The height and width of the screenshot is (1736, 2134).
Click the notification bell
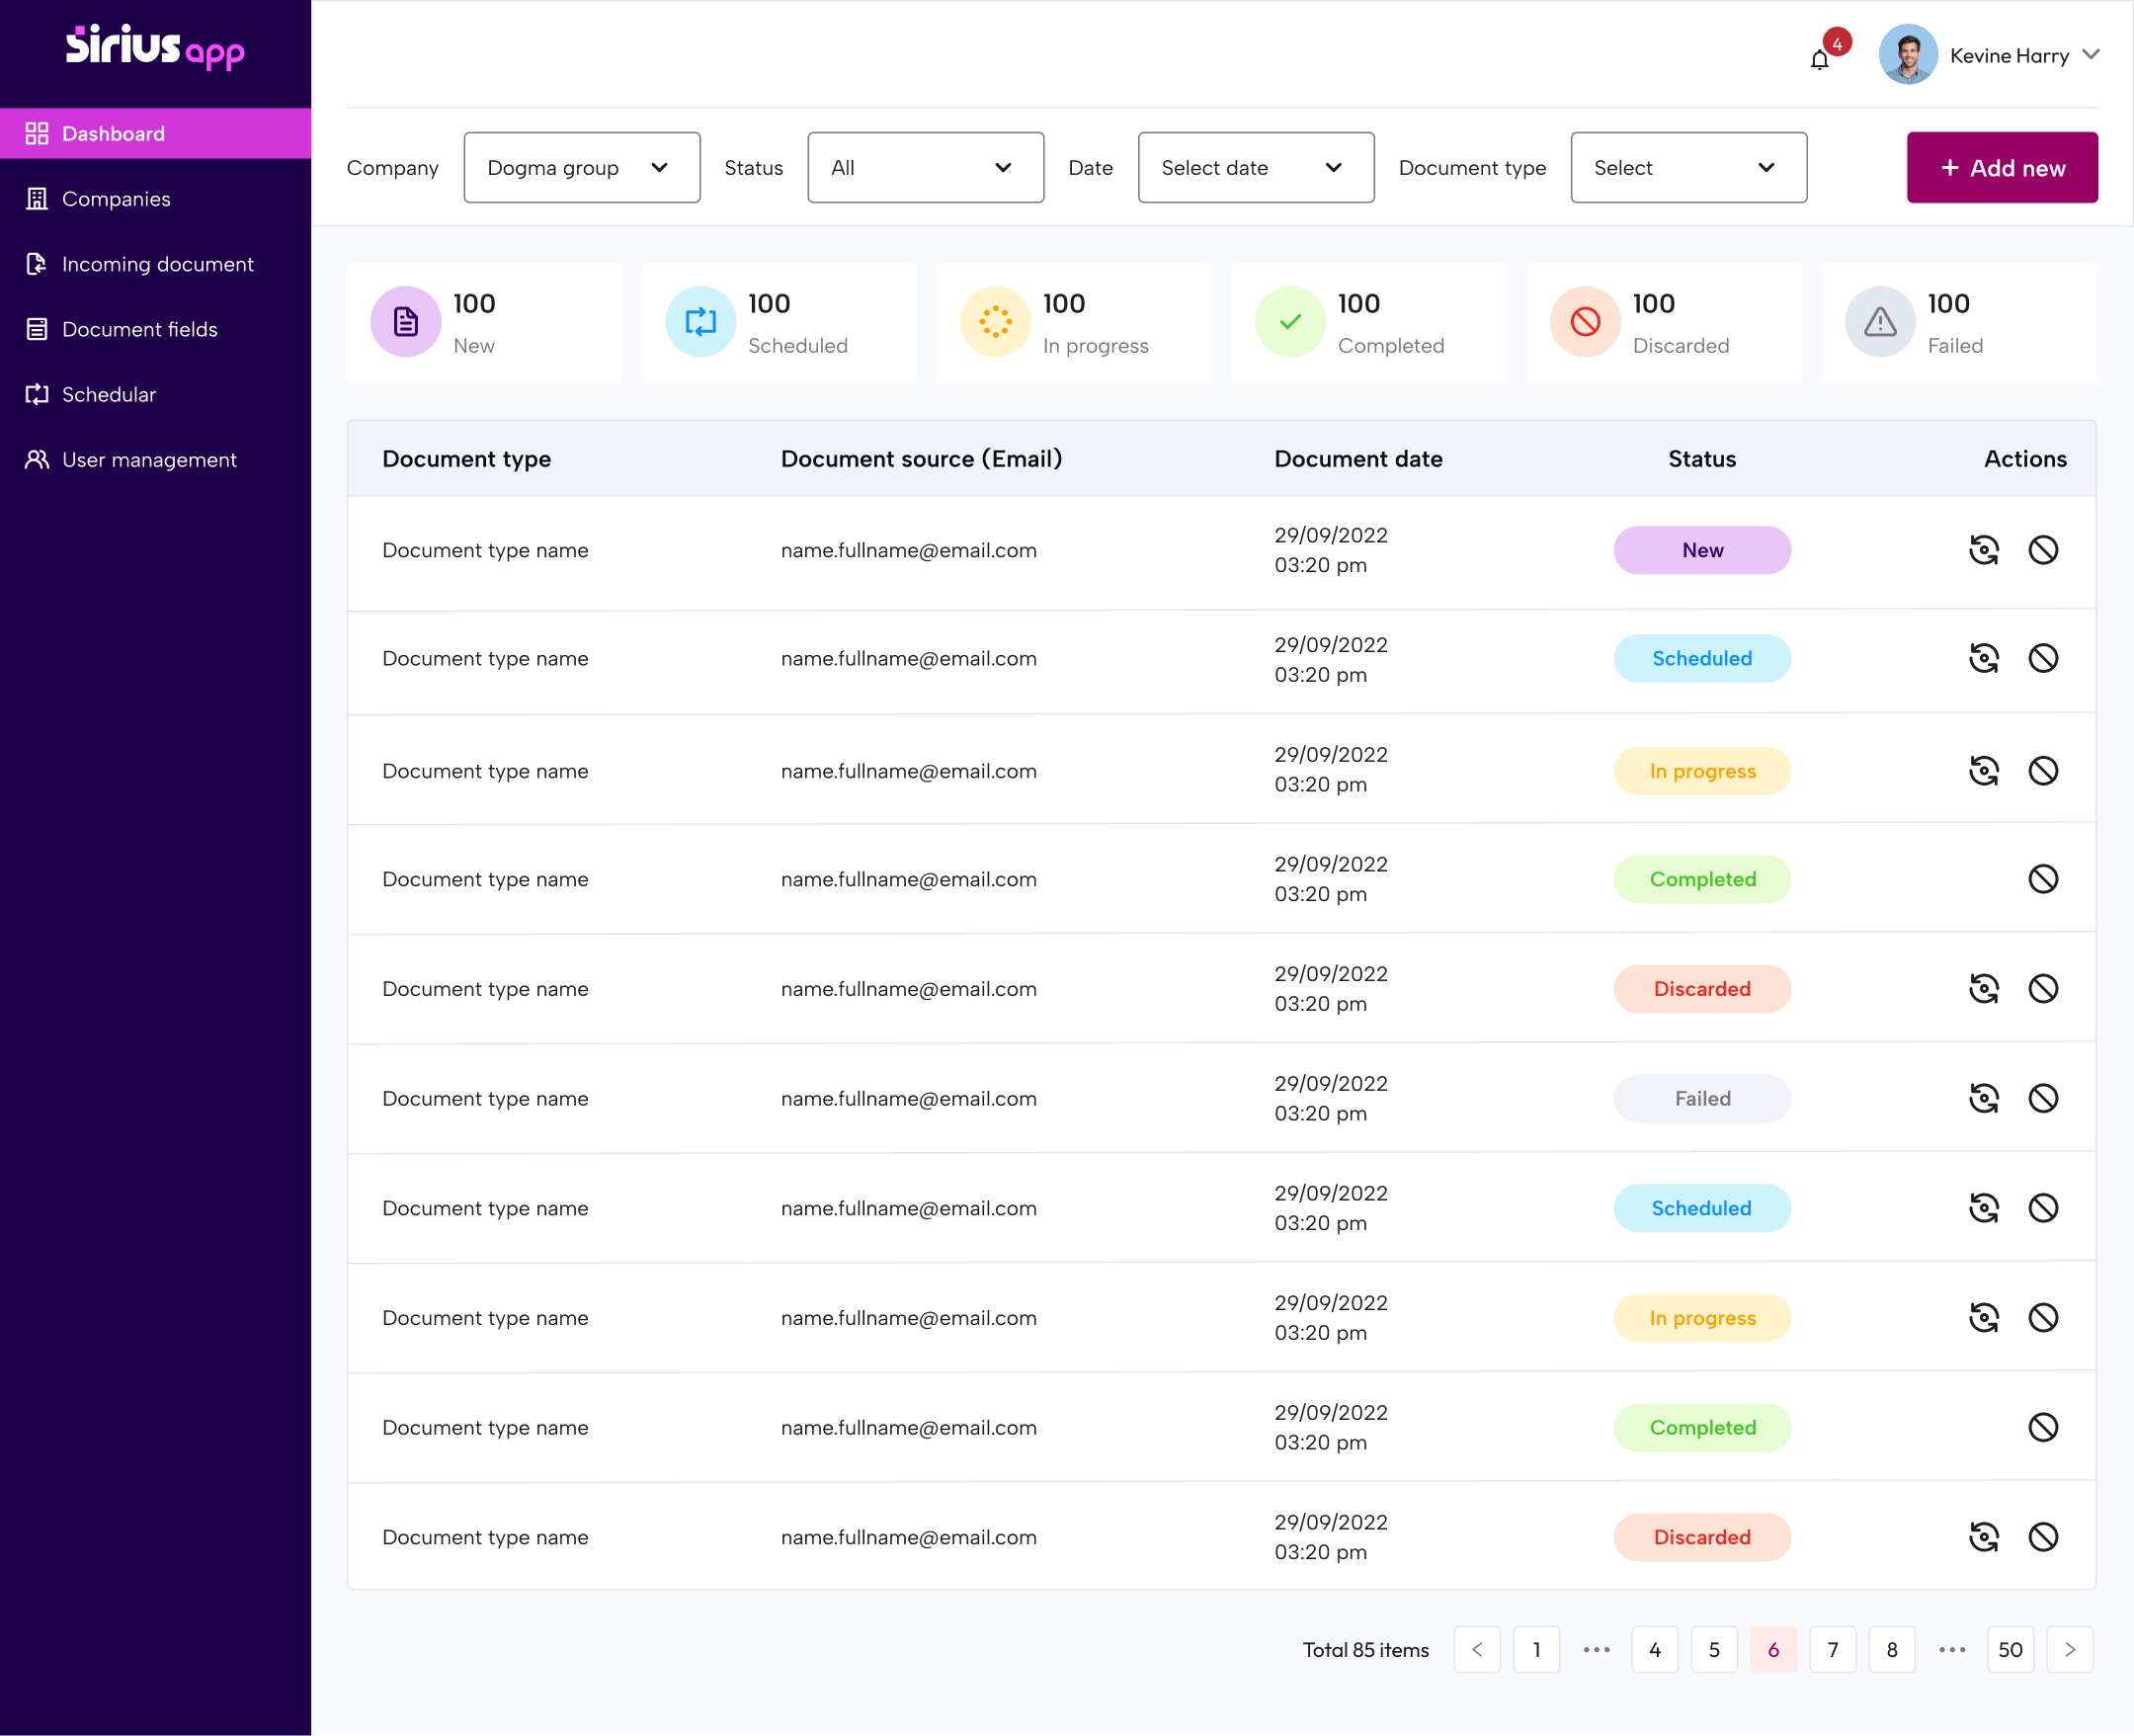click(x=1820, y=58)
